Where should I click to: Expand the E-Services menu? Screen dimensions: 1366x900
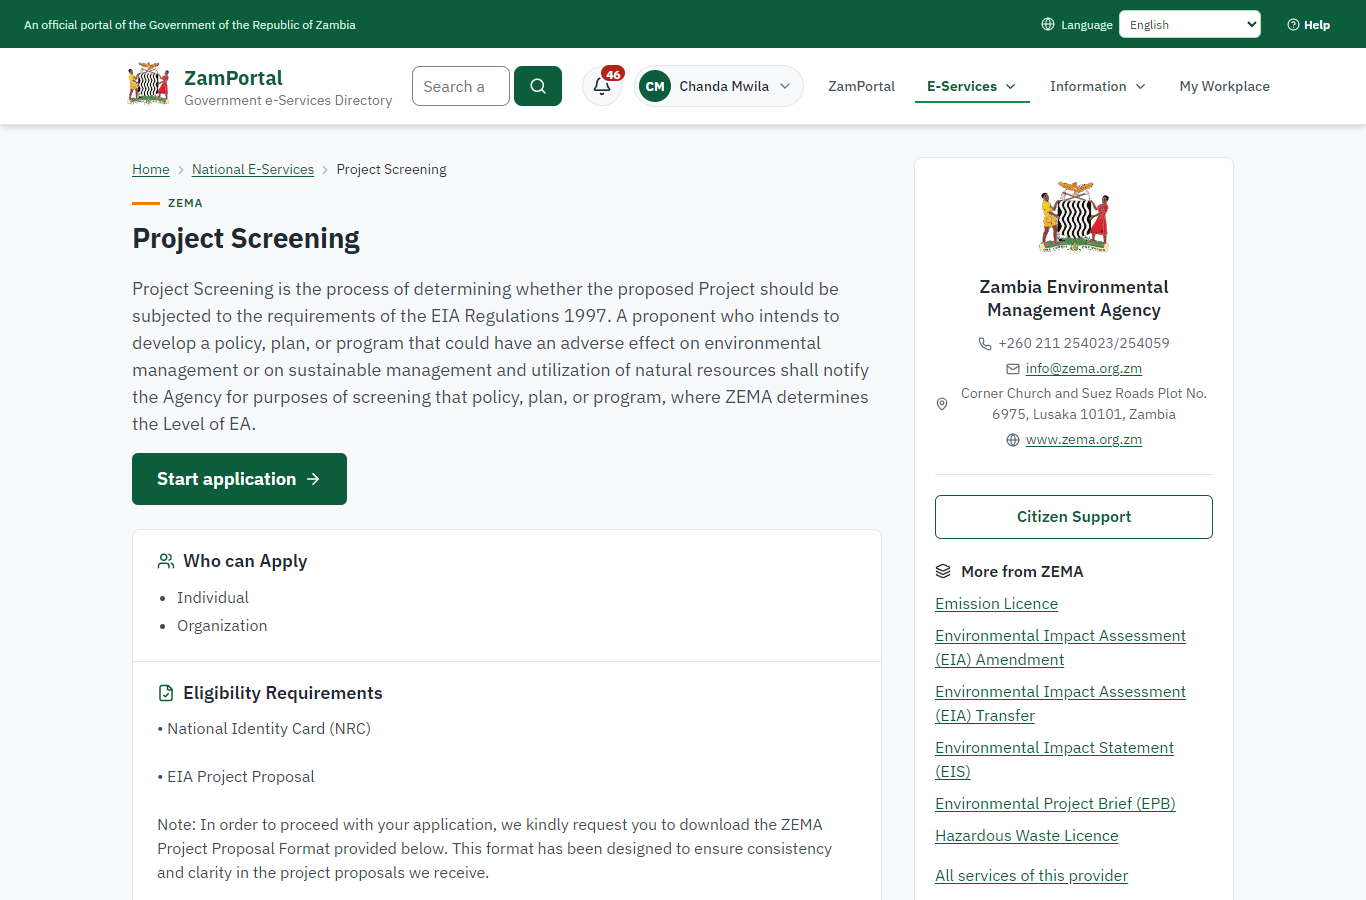coord(972,86)
